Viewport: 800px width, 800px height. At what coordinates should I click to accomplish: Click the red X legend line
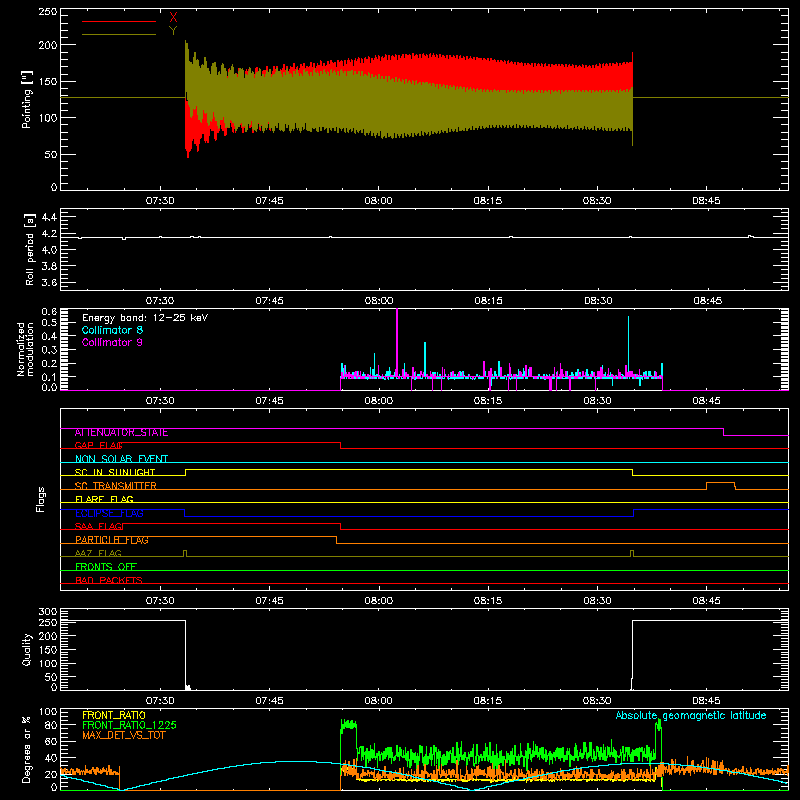119,21
